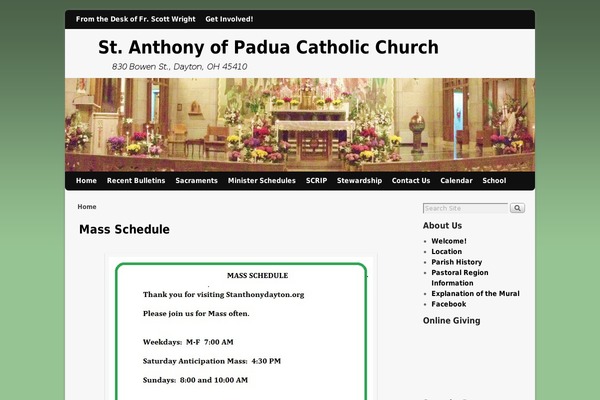This screenshot has height=400, width=600.
Task: Go to Home in the navigation bar
Action: click(86, 181)
